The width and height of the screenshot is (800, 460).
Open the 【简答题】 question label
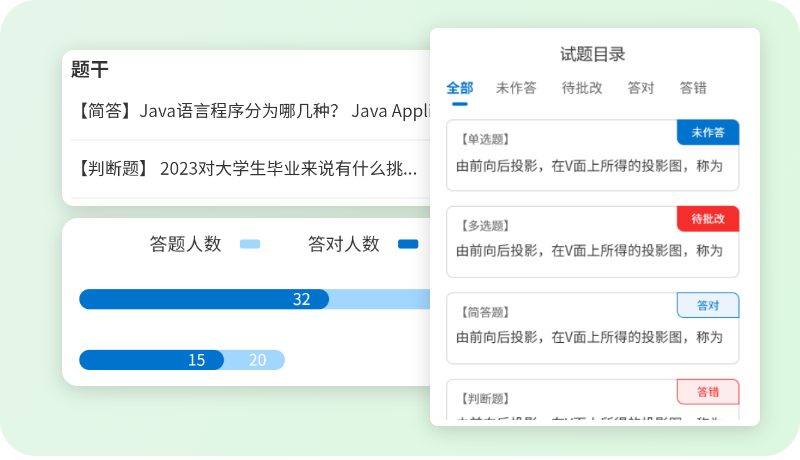[485, 312]
